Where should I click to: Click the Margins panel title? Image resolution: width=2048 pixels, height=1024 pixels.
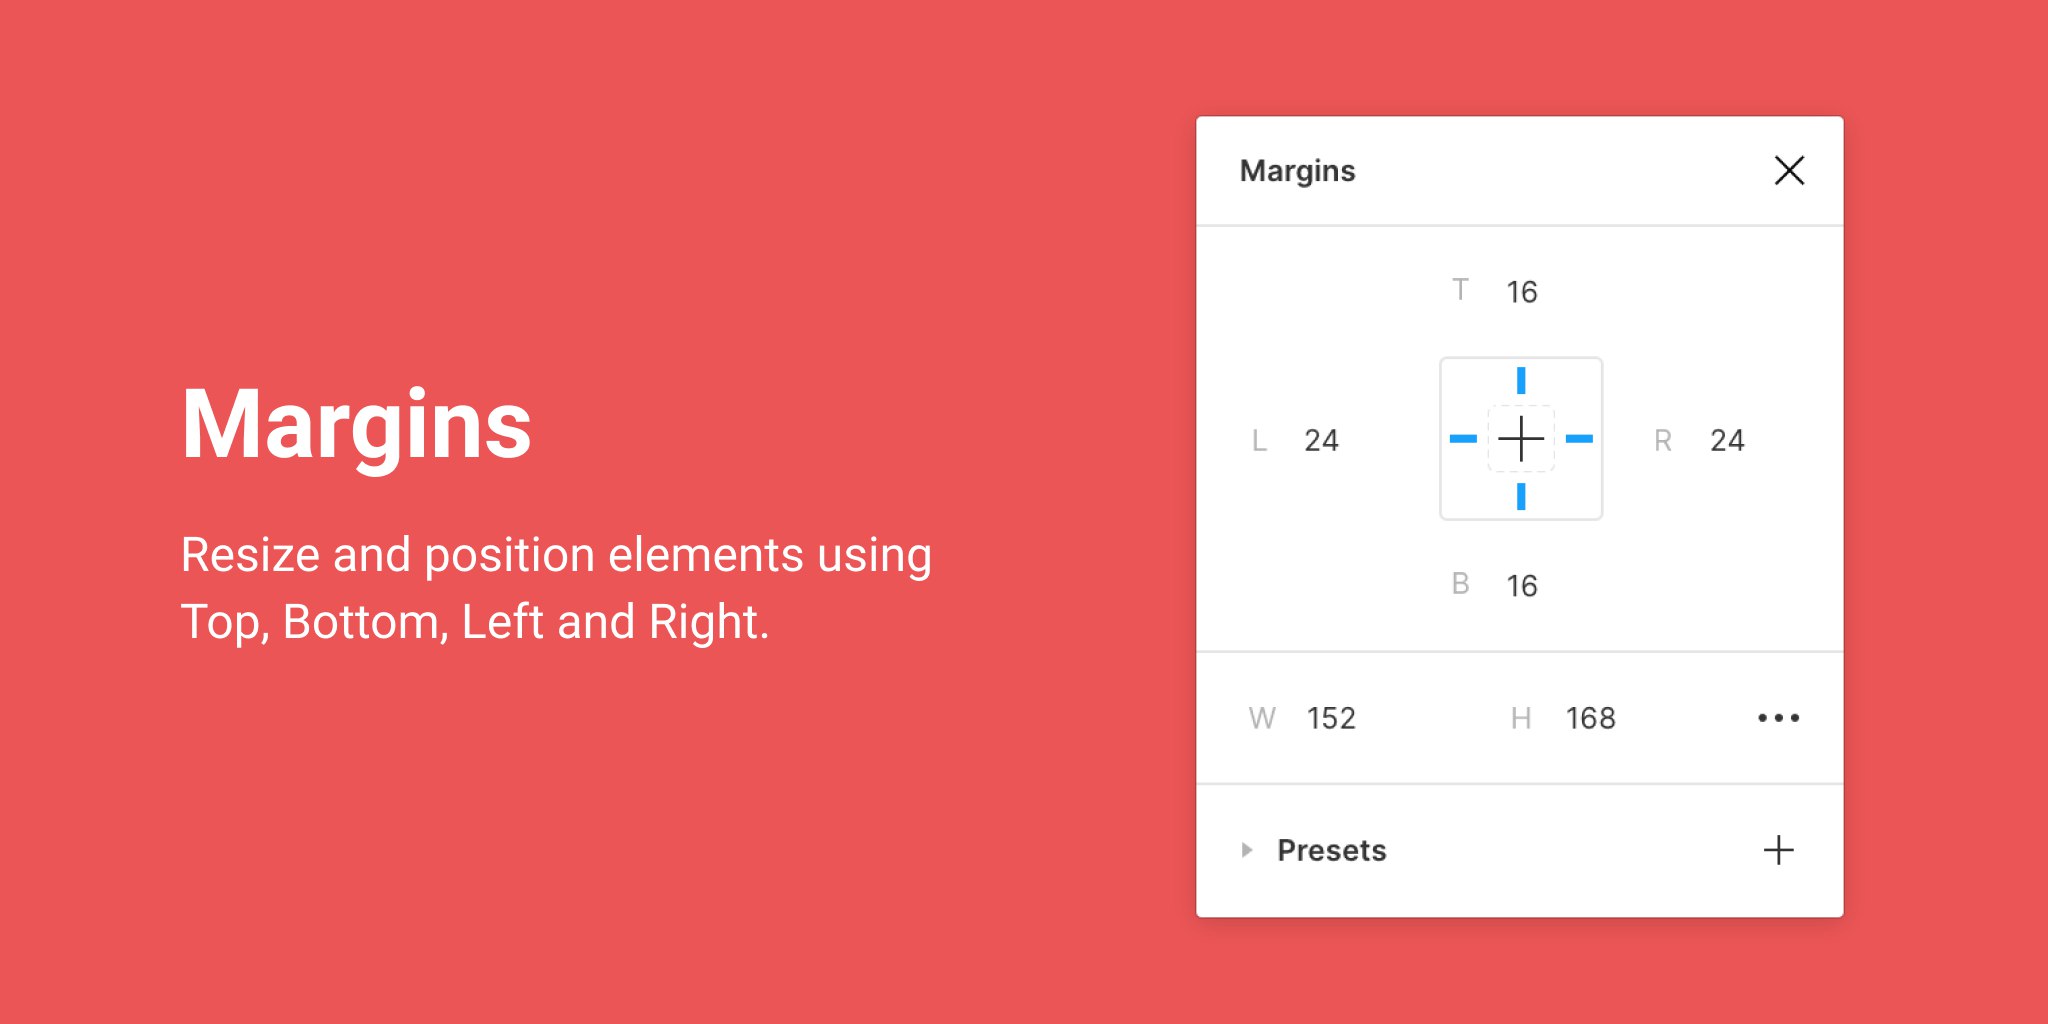1297,171
